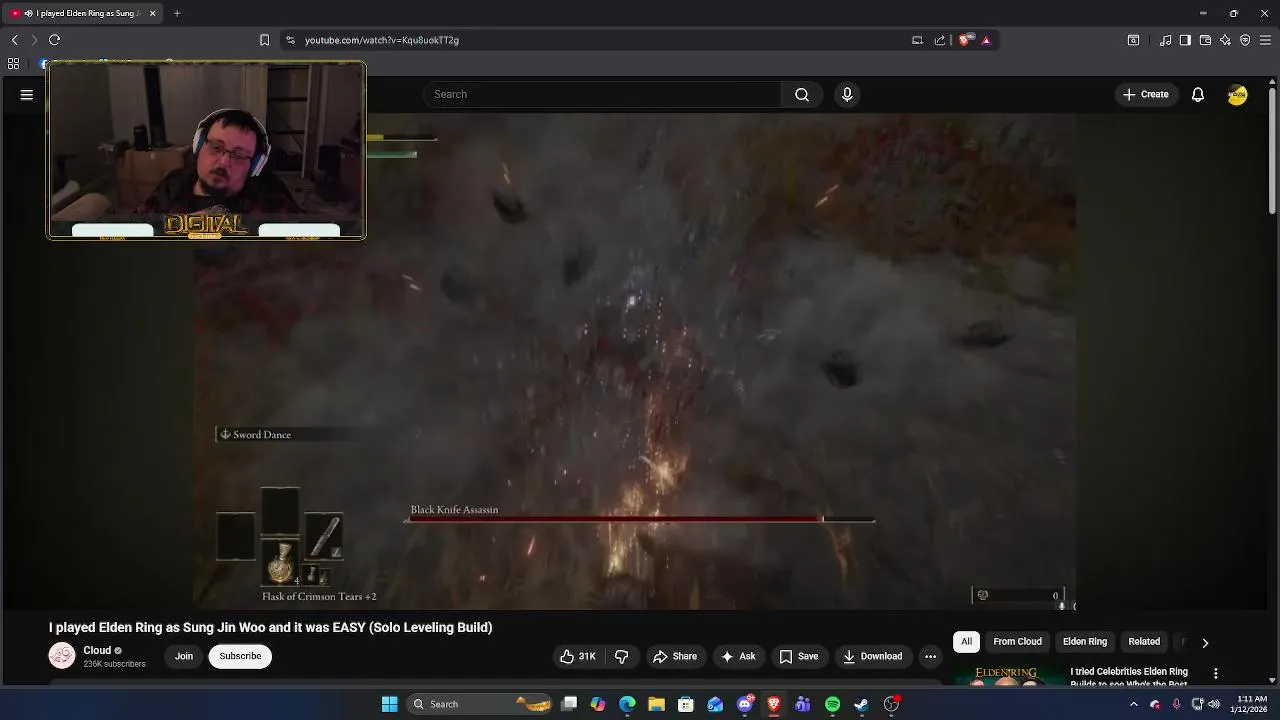This screenshot has height=720, width=1280.
Task: Open Discord from the taskbar
Action: (x=745, y=704)
